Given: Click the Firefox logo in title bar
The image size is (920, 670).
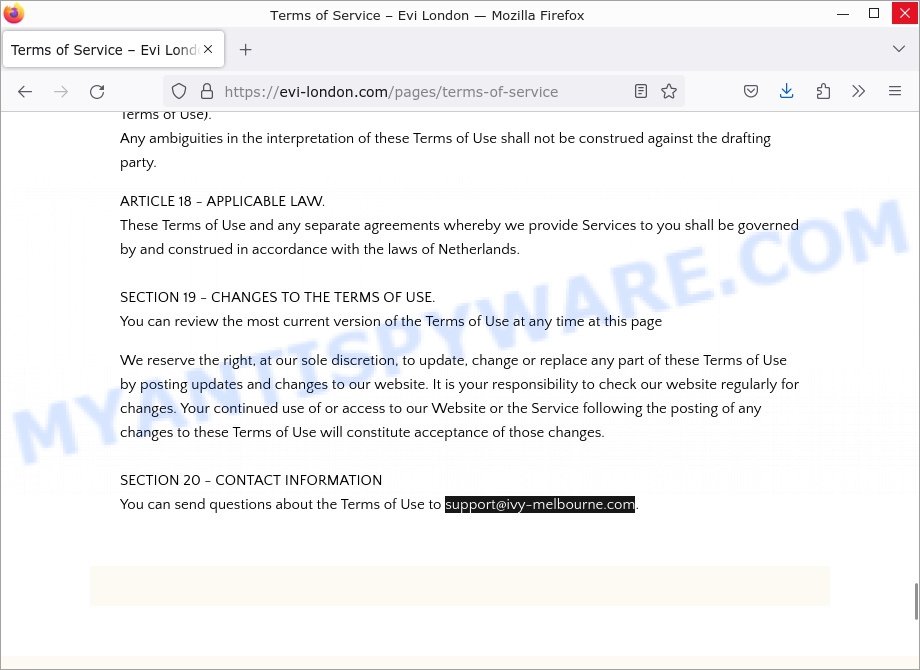Looking at the screenshot, I should tap(13, 13).
